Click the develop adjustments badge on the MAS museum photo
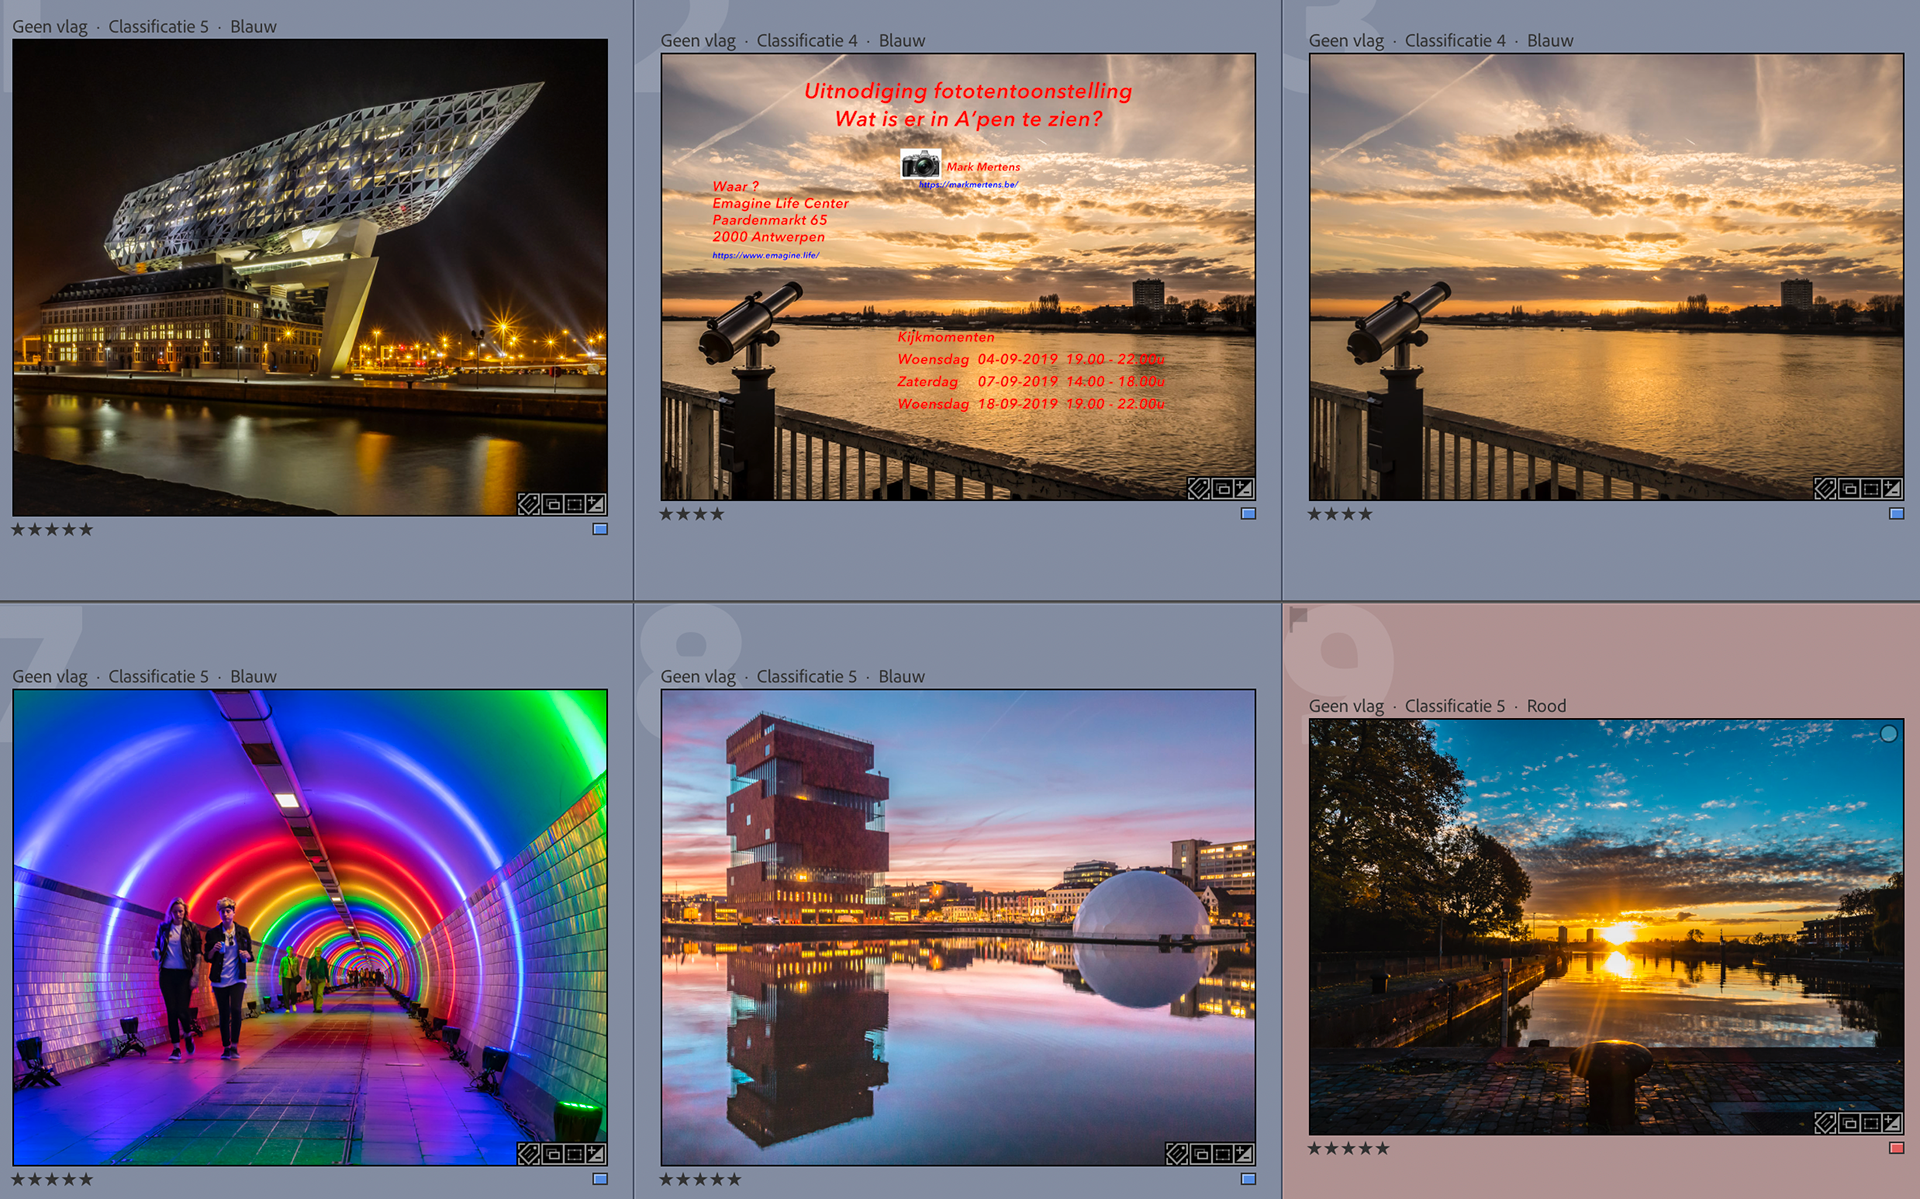This screenshot has width=1920, height=1199. 1244,1154
